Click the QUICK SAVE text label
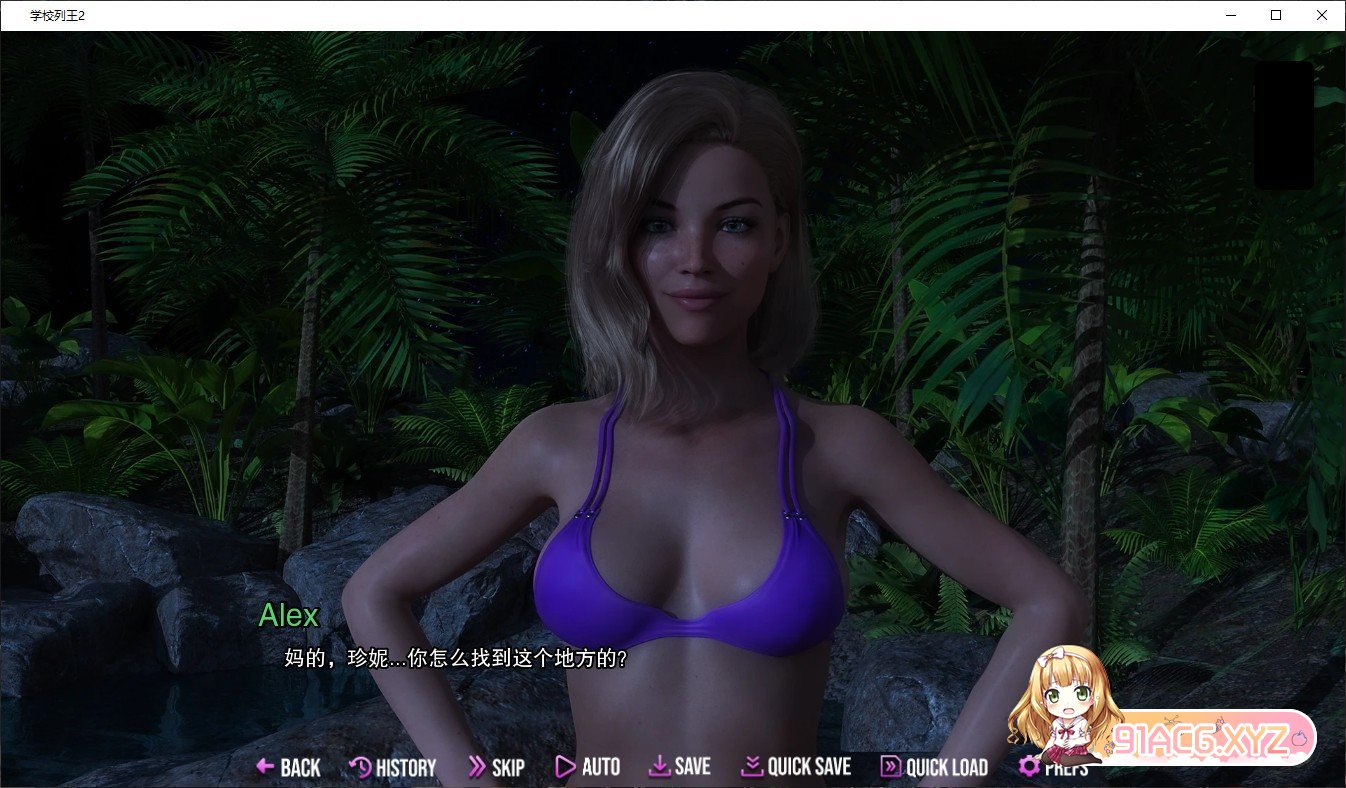This screenshot has height=788, width=1346. tap(809, 768)
